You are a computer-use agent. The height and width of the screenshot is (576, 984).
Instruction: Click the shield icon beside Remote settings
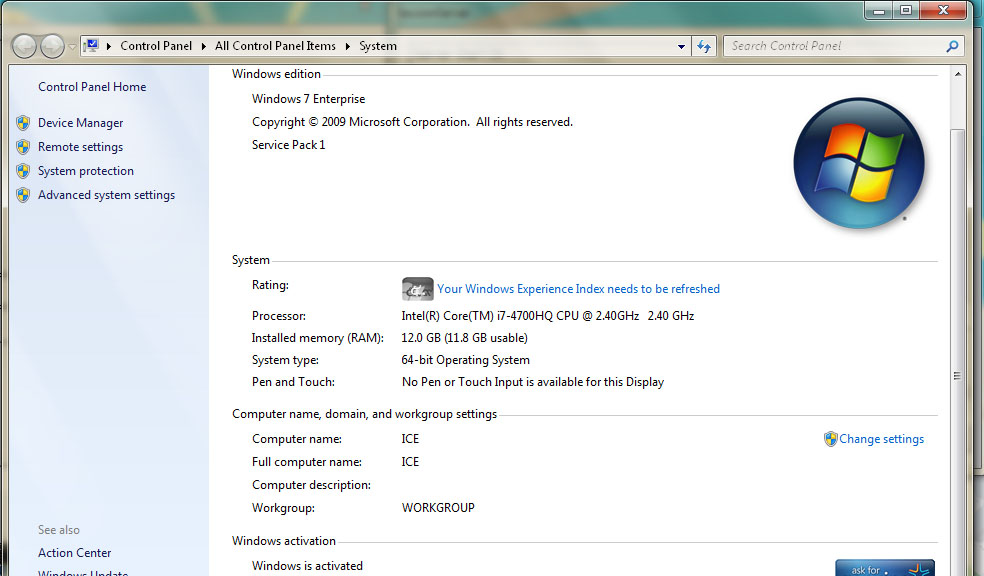click(23, 147)
